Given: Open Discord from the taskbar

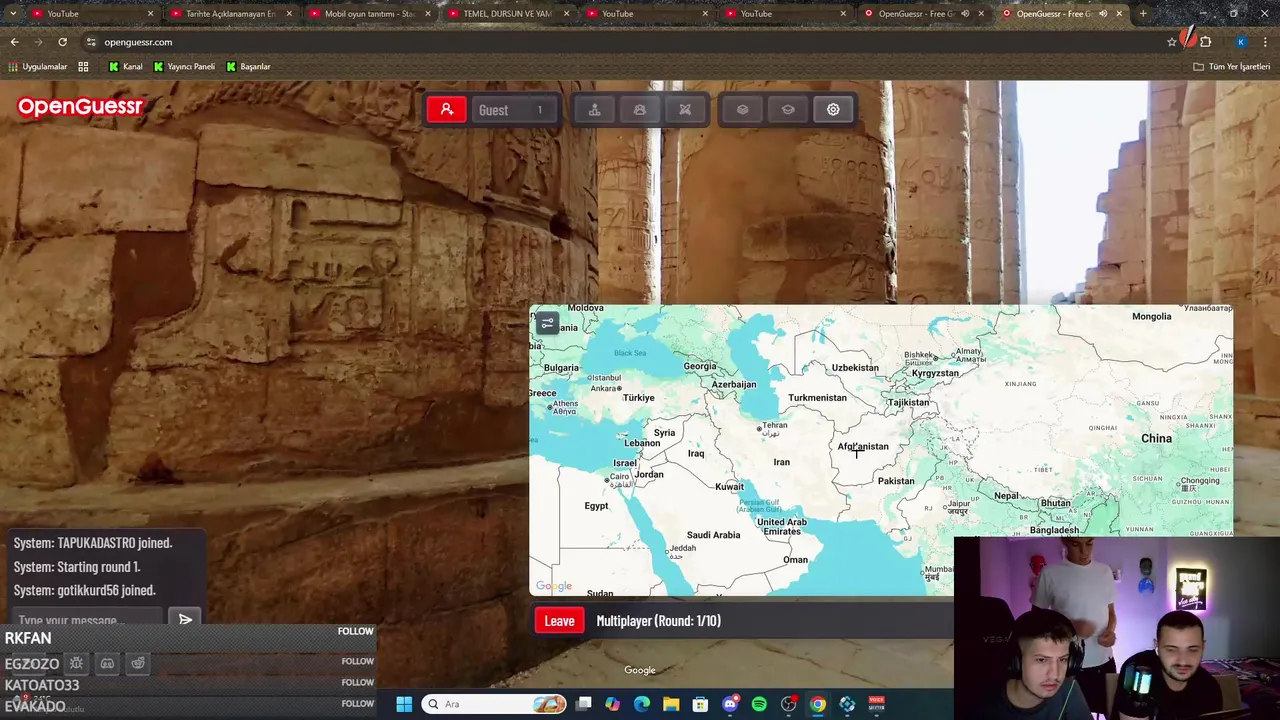Looking at the screenshot, I should [730, 704].
